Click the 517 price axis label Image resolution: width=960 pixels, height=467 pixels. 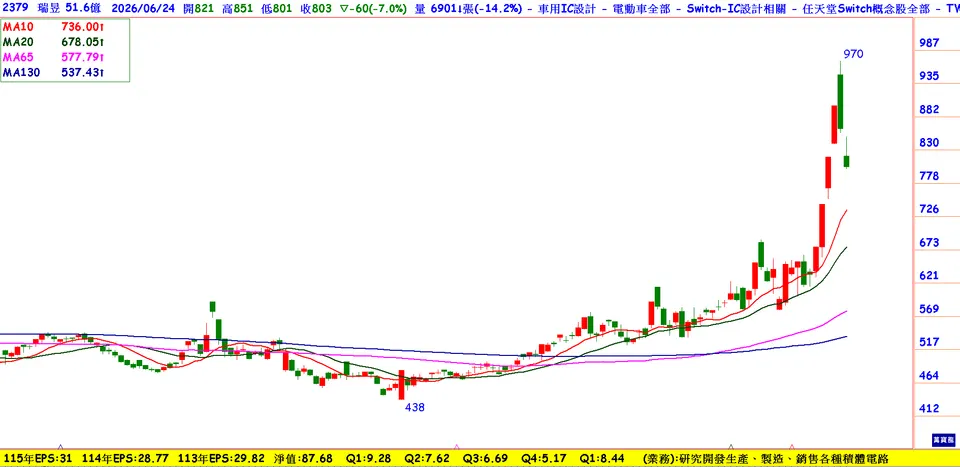tap(929, 342)
